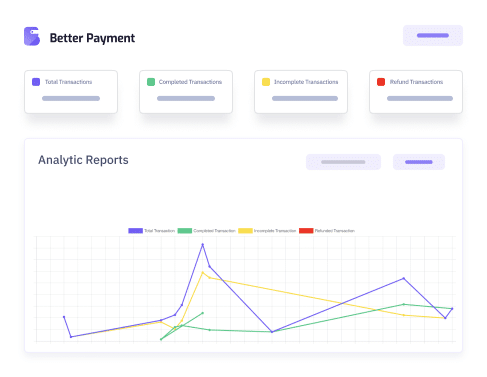This screenshot has height=377, width=487.
Task: Open the Completed Transactions card
Action: pos(186,92)
